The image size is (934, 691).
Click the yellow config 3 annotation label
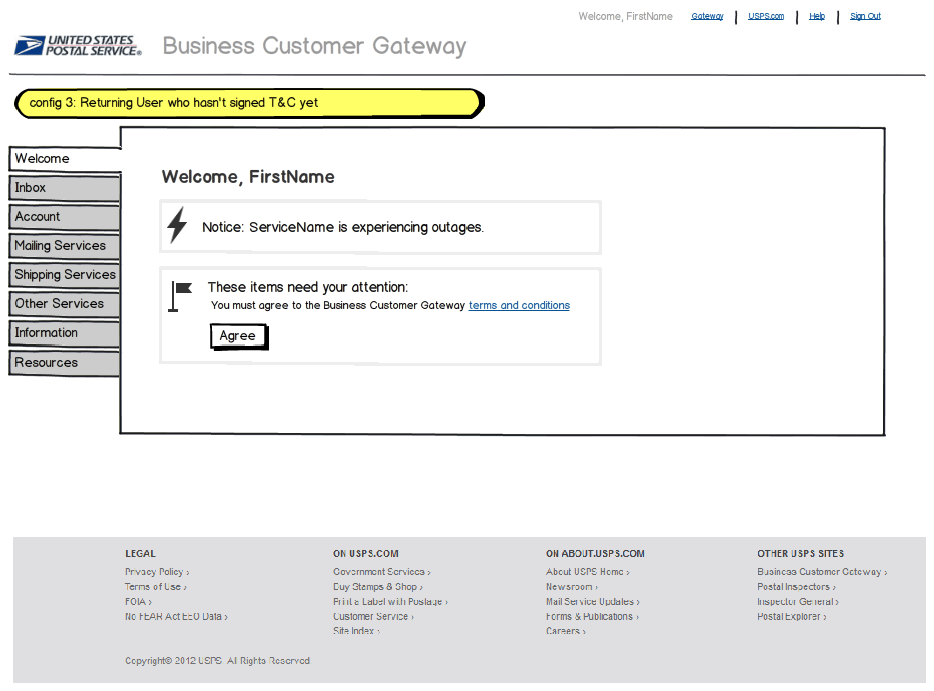(x=249, y=103)
